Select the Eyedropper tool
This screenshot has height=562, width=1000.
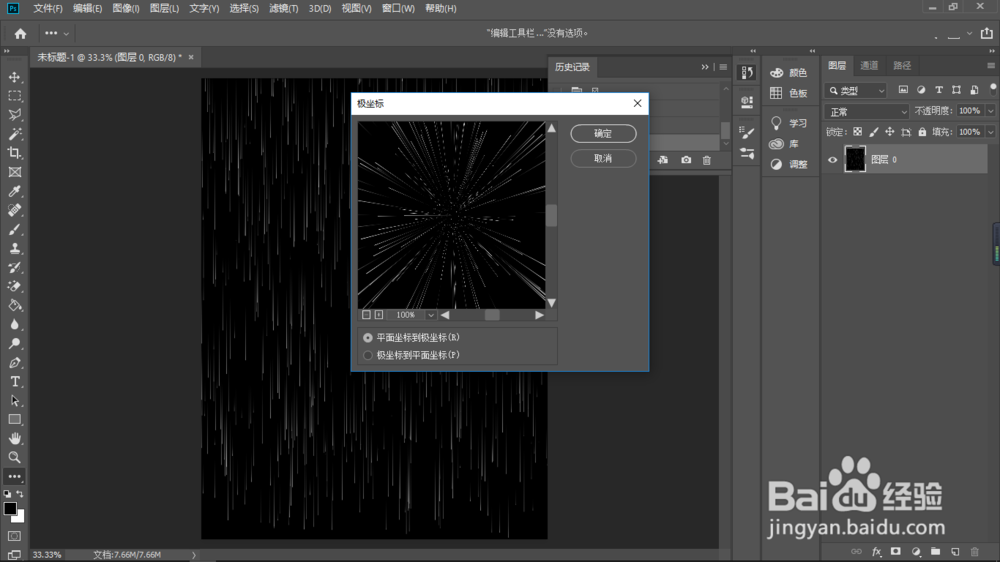[15, 191]
